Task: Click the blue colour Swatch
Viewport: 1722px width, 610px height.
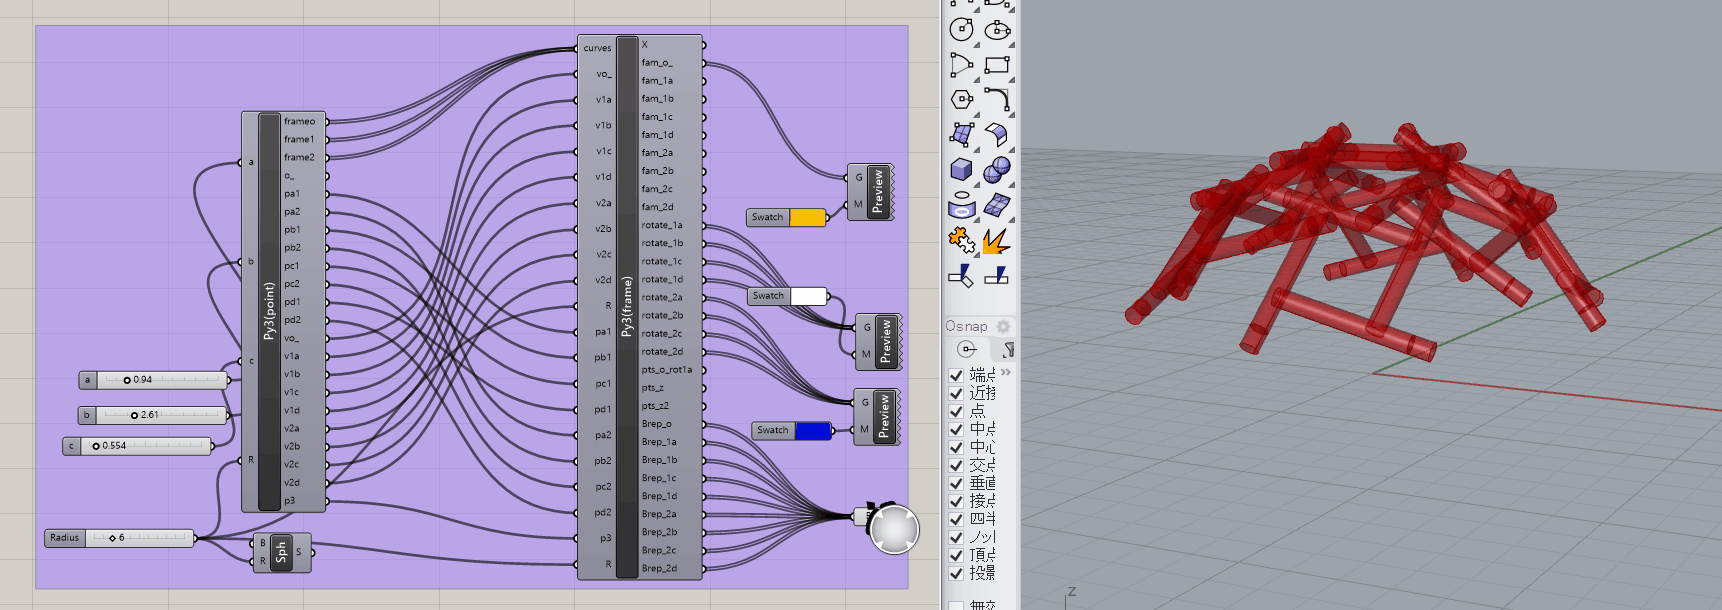Action: tap(813, 431)
